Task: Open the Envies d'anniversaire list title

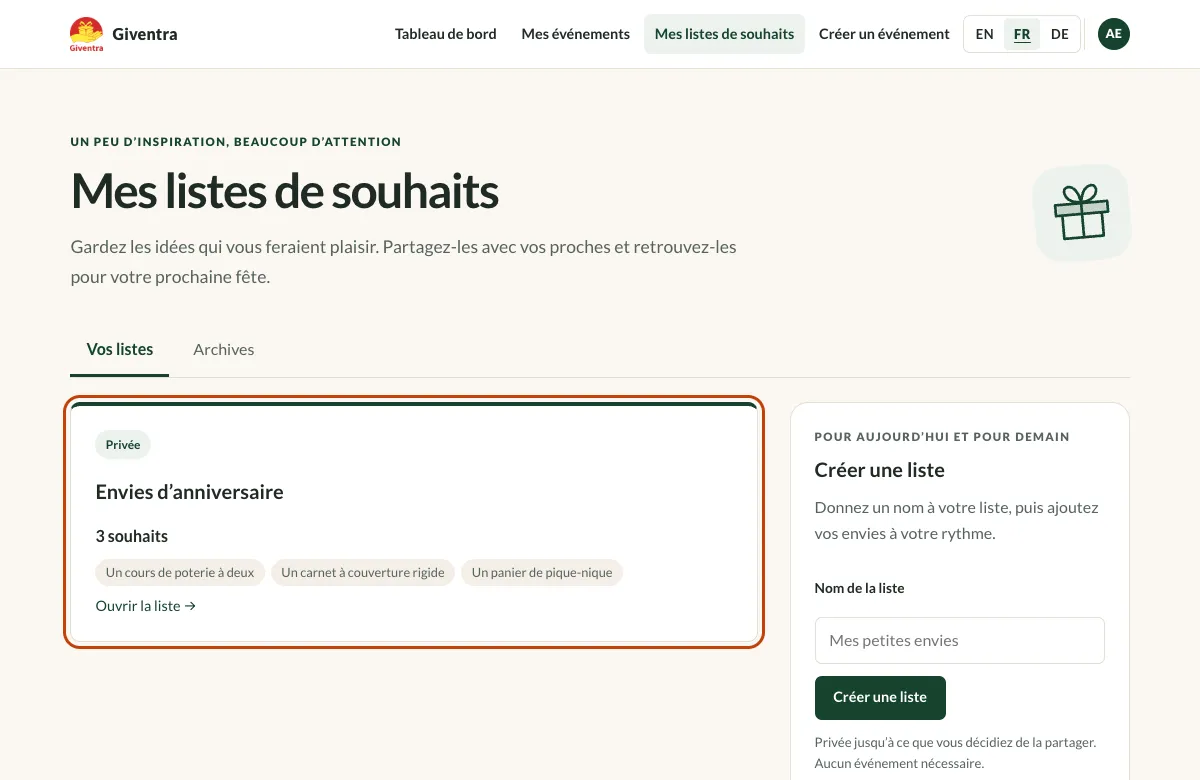Action: pos(190,492)
